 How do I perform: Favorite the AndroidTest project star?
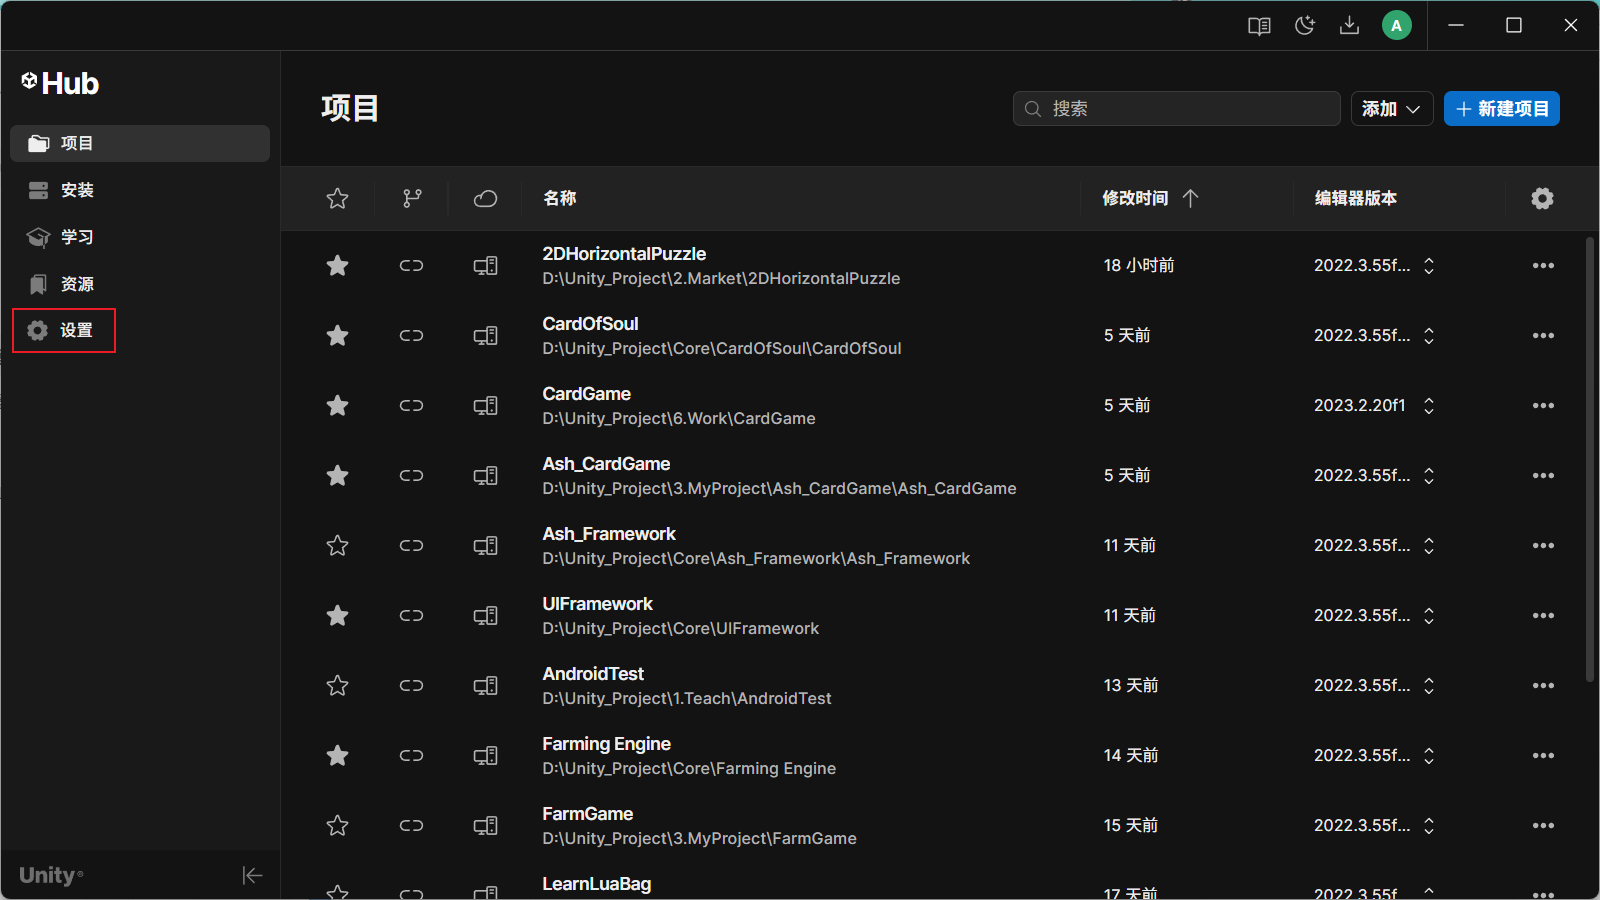click(x=338, y=685)
